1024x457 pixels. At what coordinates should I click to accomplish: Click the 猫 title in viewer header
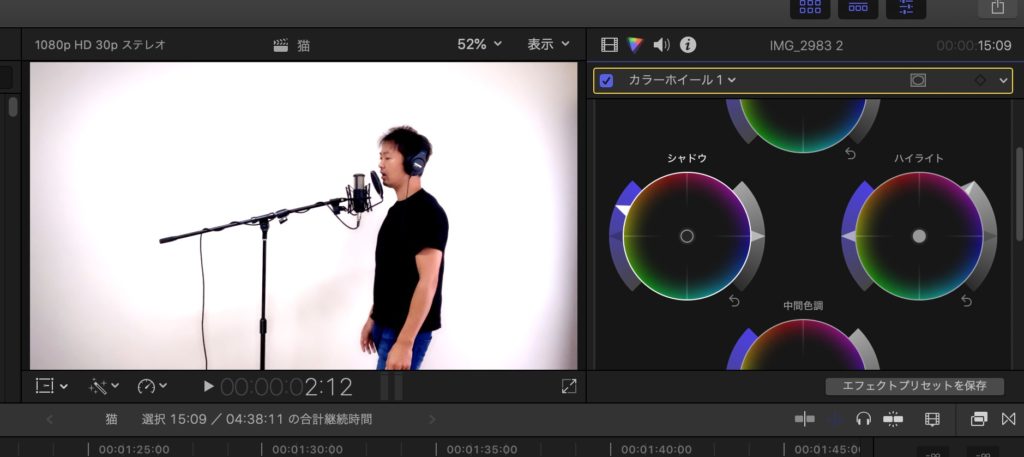pyautogui.click(x=303, y=46)
